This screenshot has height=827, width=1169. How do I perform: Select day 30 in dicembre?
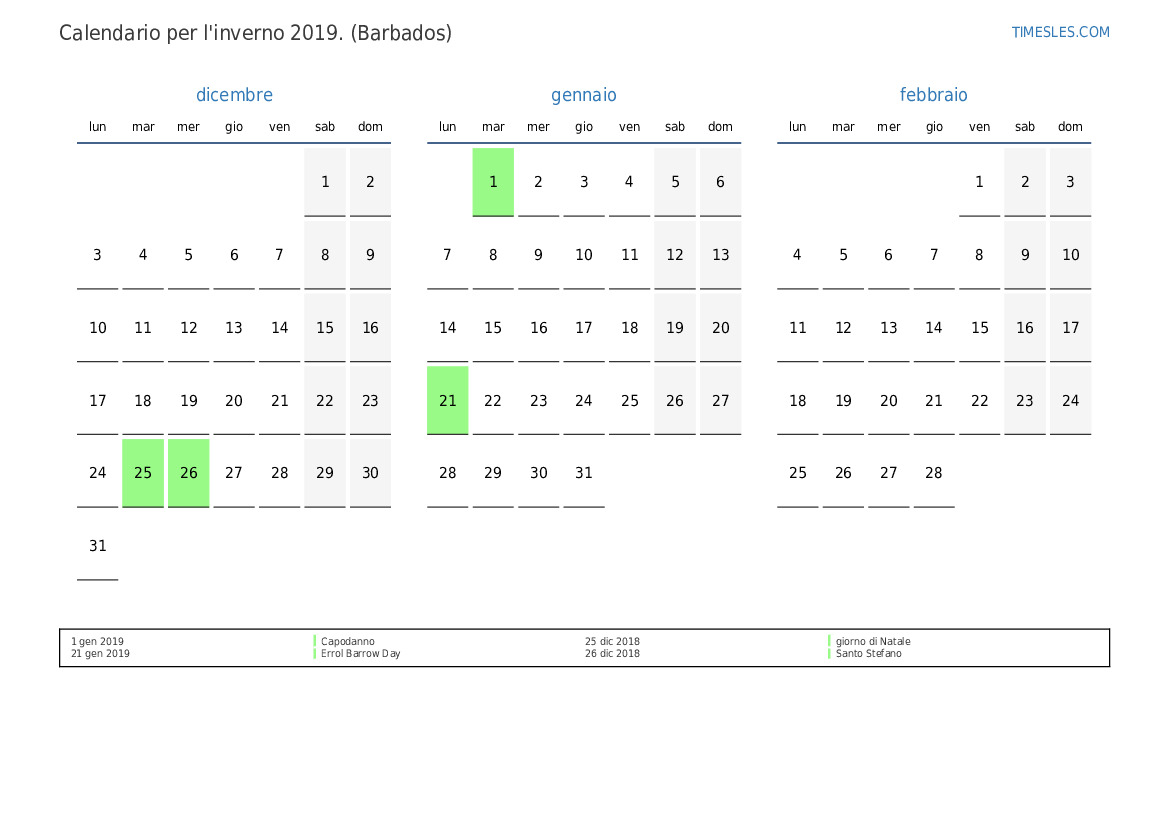pyautogui.click(x=371, y=473)
